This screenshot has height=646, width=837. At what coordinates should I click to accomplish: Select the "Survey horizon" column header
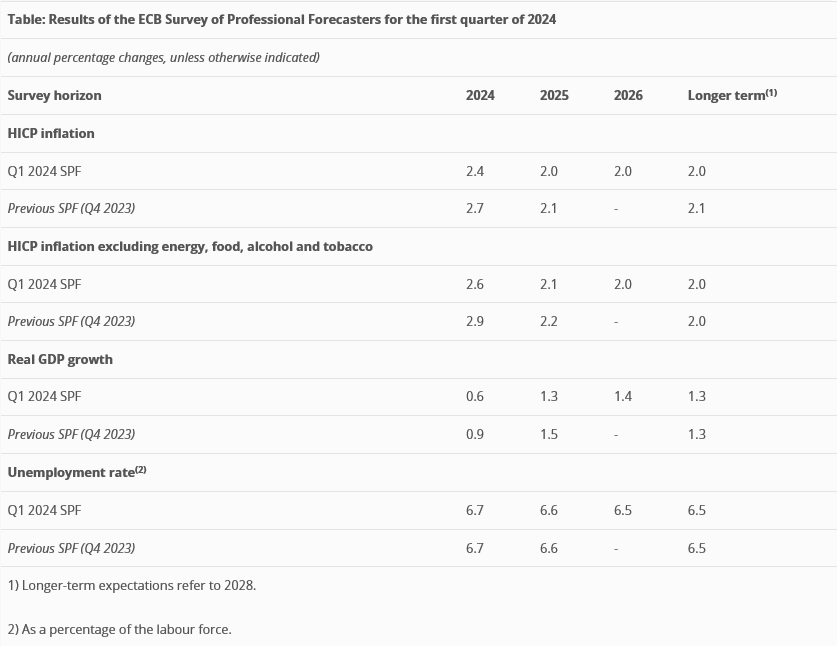click(54, 95)
